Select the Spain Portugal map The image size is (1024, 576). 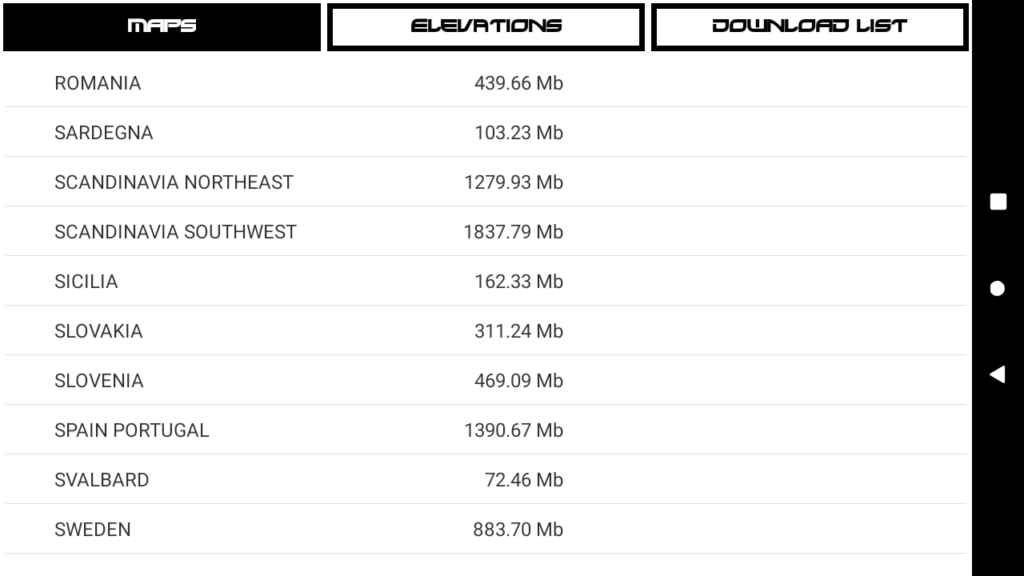486,430
